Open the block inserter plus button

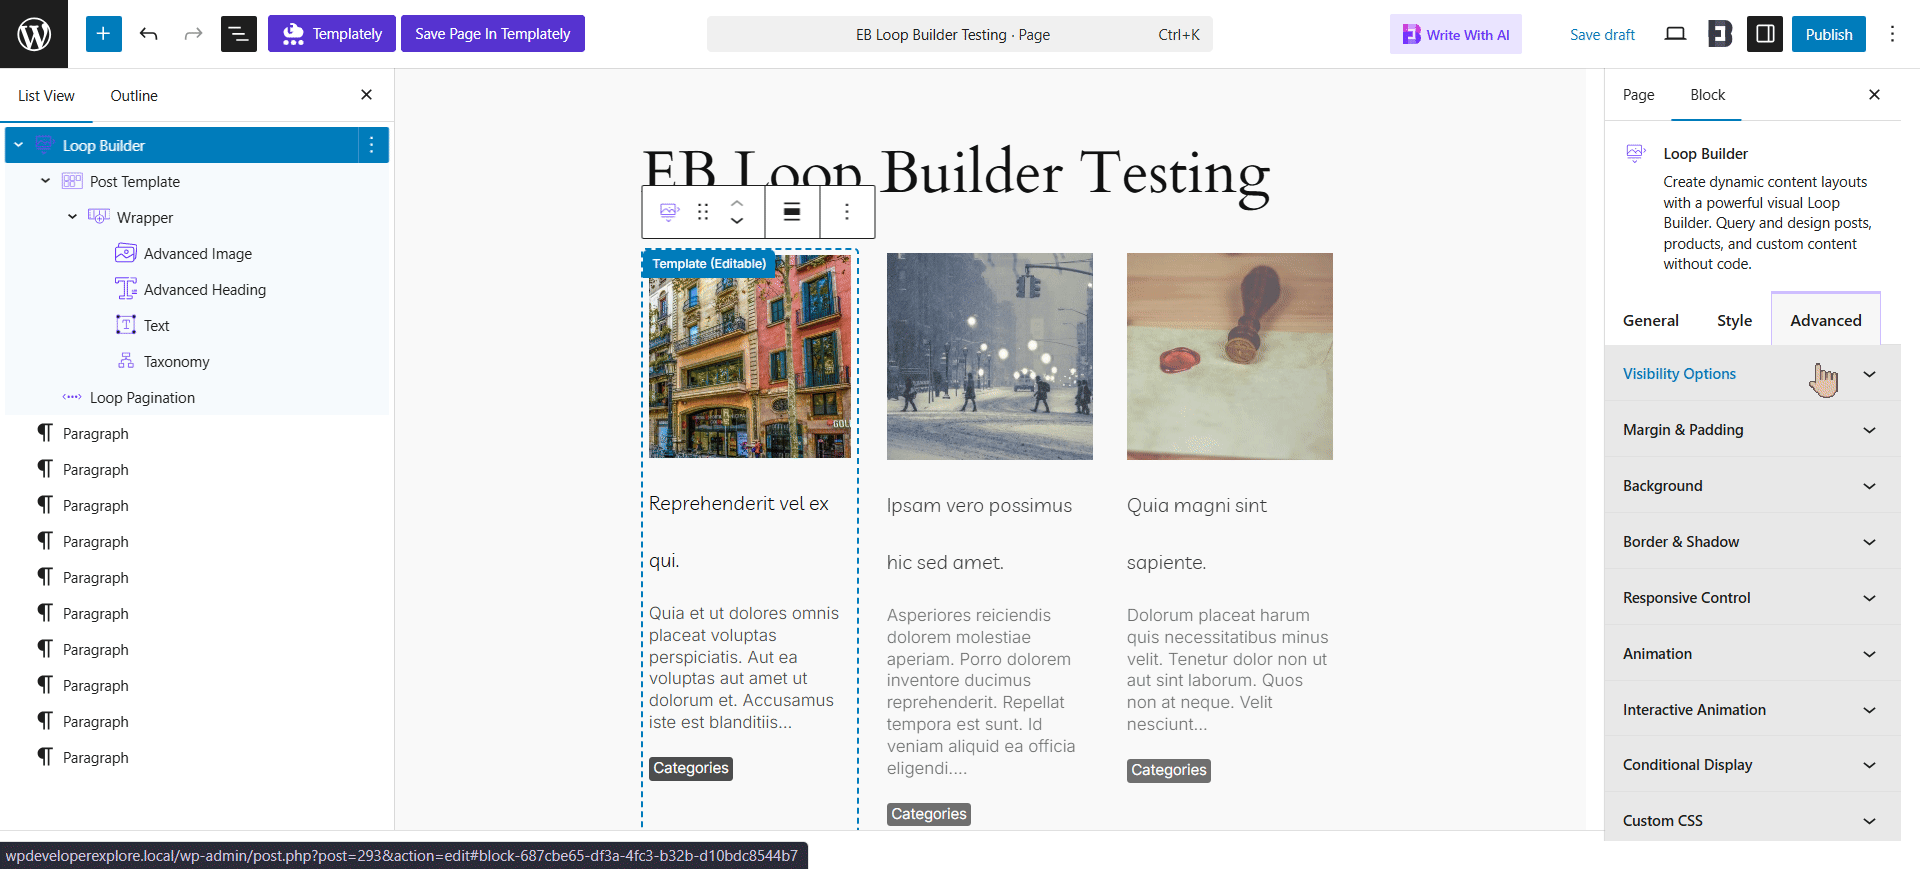(103, 34)
